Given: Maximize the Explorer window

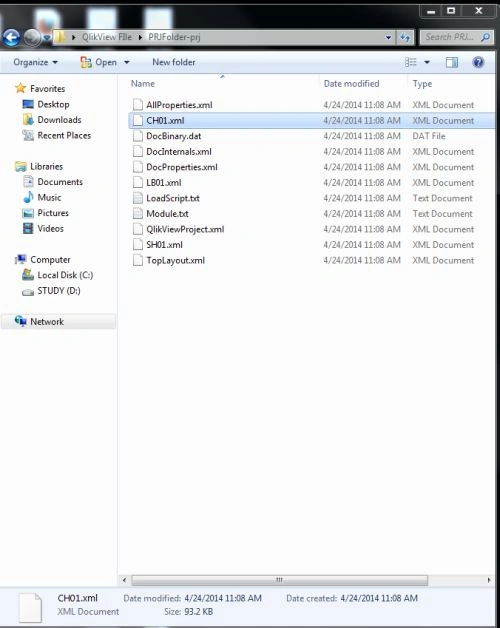Looking at the screenshot, I should pos(451,11).
